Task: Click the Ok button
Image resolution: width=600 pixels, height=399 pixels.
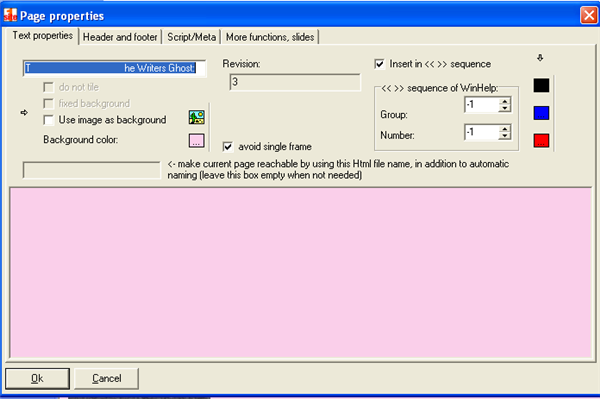Action: tap(37, 378)
